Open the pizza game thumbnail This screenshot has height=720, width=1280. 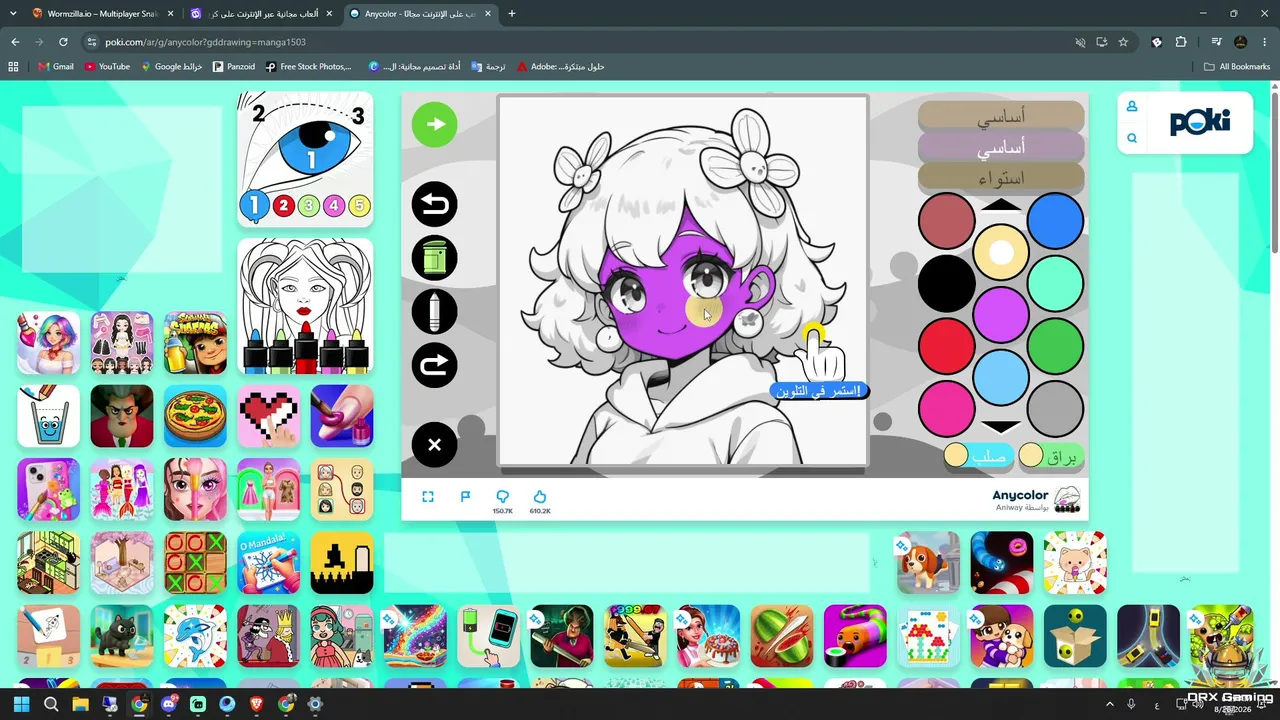tap(195, 416)
